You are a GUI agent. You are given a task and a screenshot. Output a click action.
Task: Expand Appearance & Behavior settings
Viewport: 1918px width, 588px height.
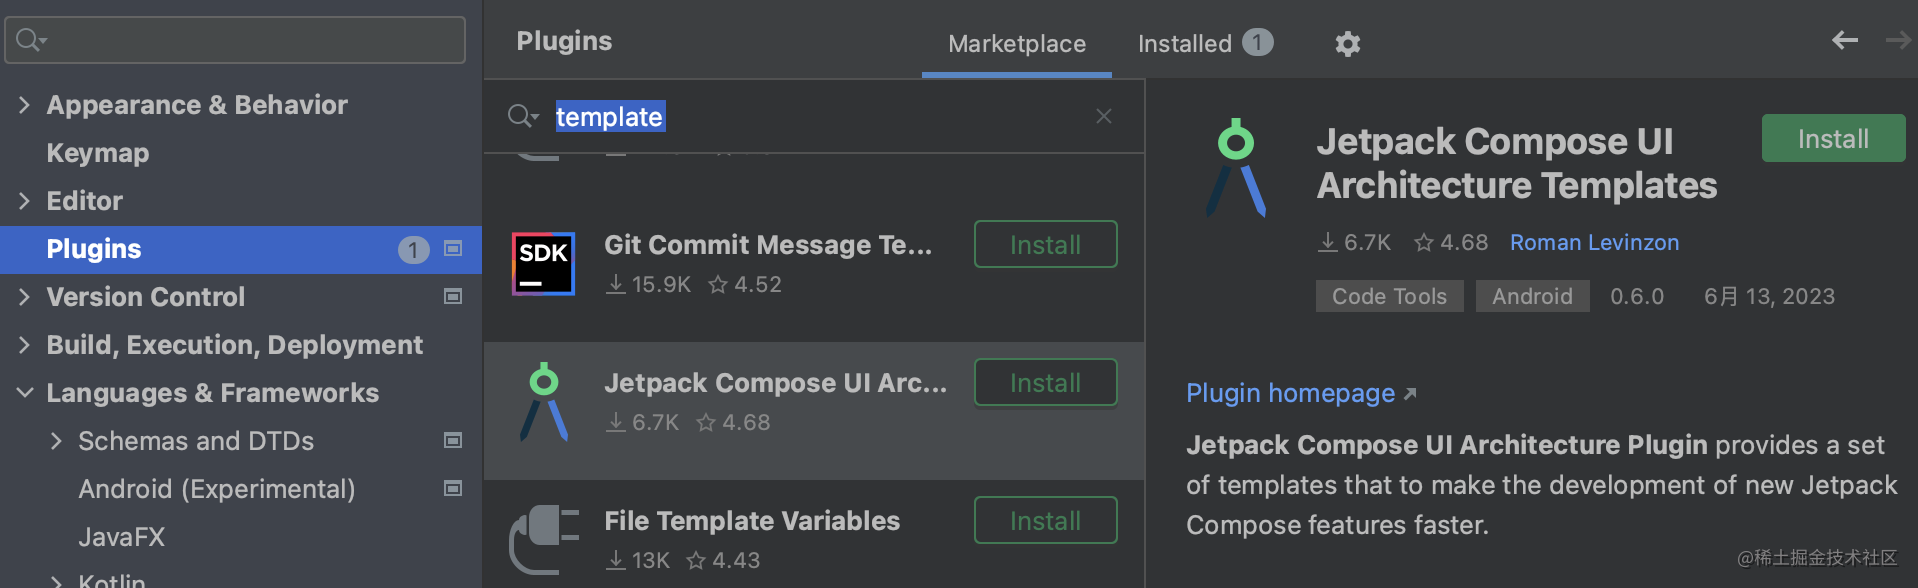[x=25, y=105]
